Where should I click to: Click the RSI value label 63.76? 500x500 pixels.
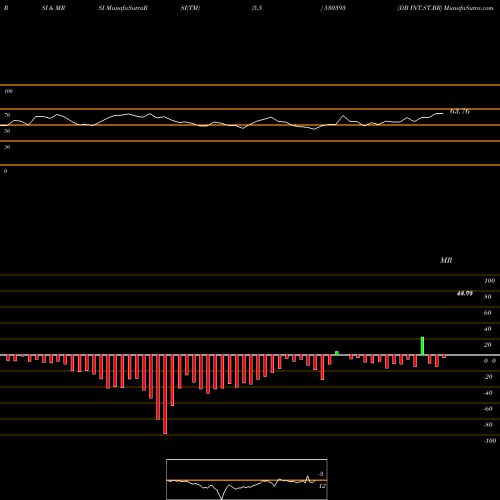[460, 111]
